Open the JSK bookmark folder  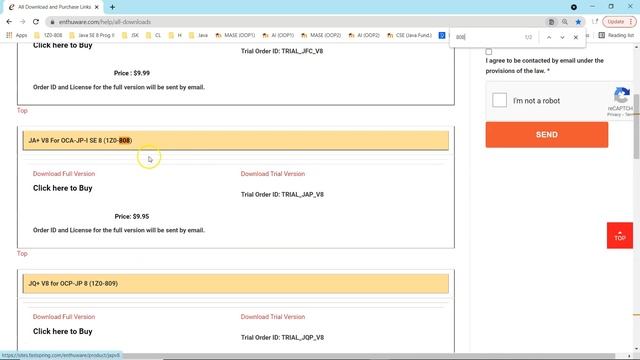point(131,36)
